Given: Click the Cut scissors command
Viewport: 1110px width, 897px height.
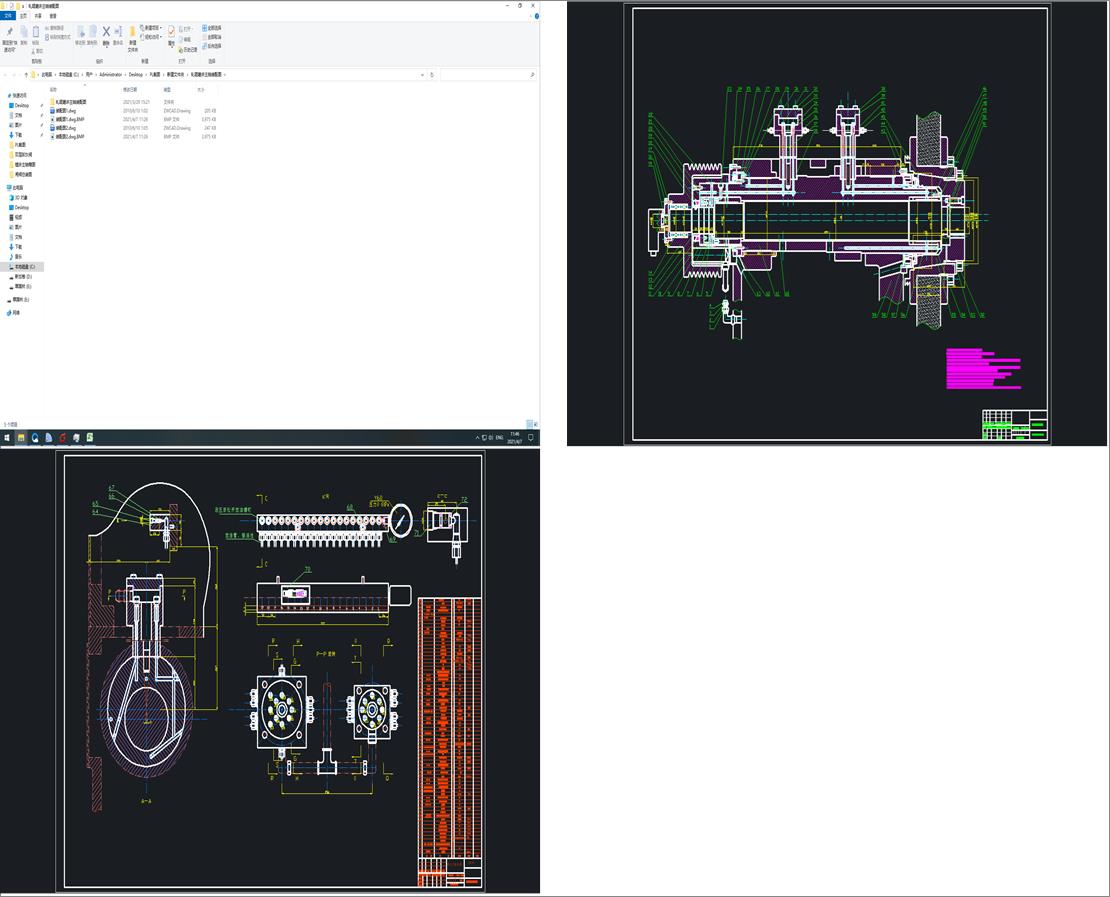Looking at the screenshot, I should click(38, 51).
